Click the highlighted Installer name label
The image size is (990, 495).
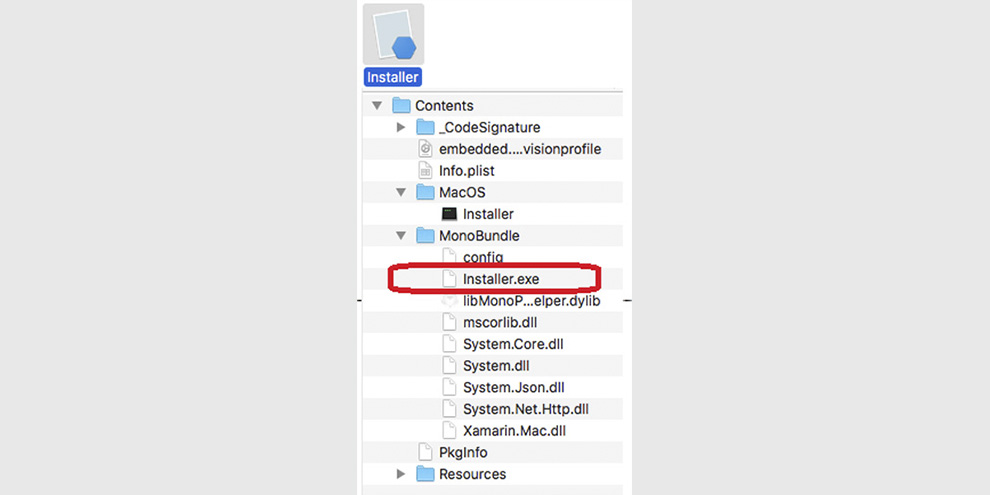[393, 77]
